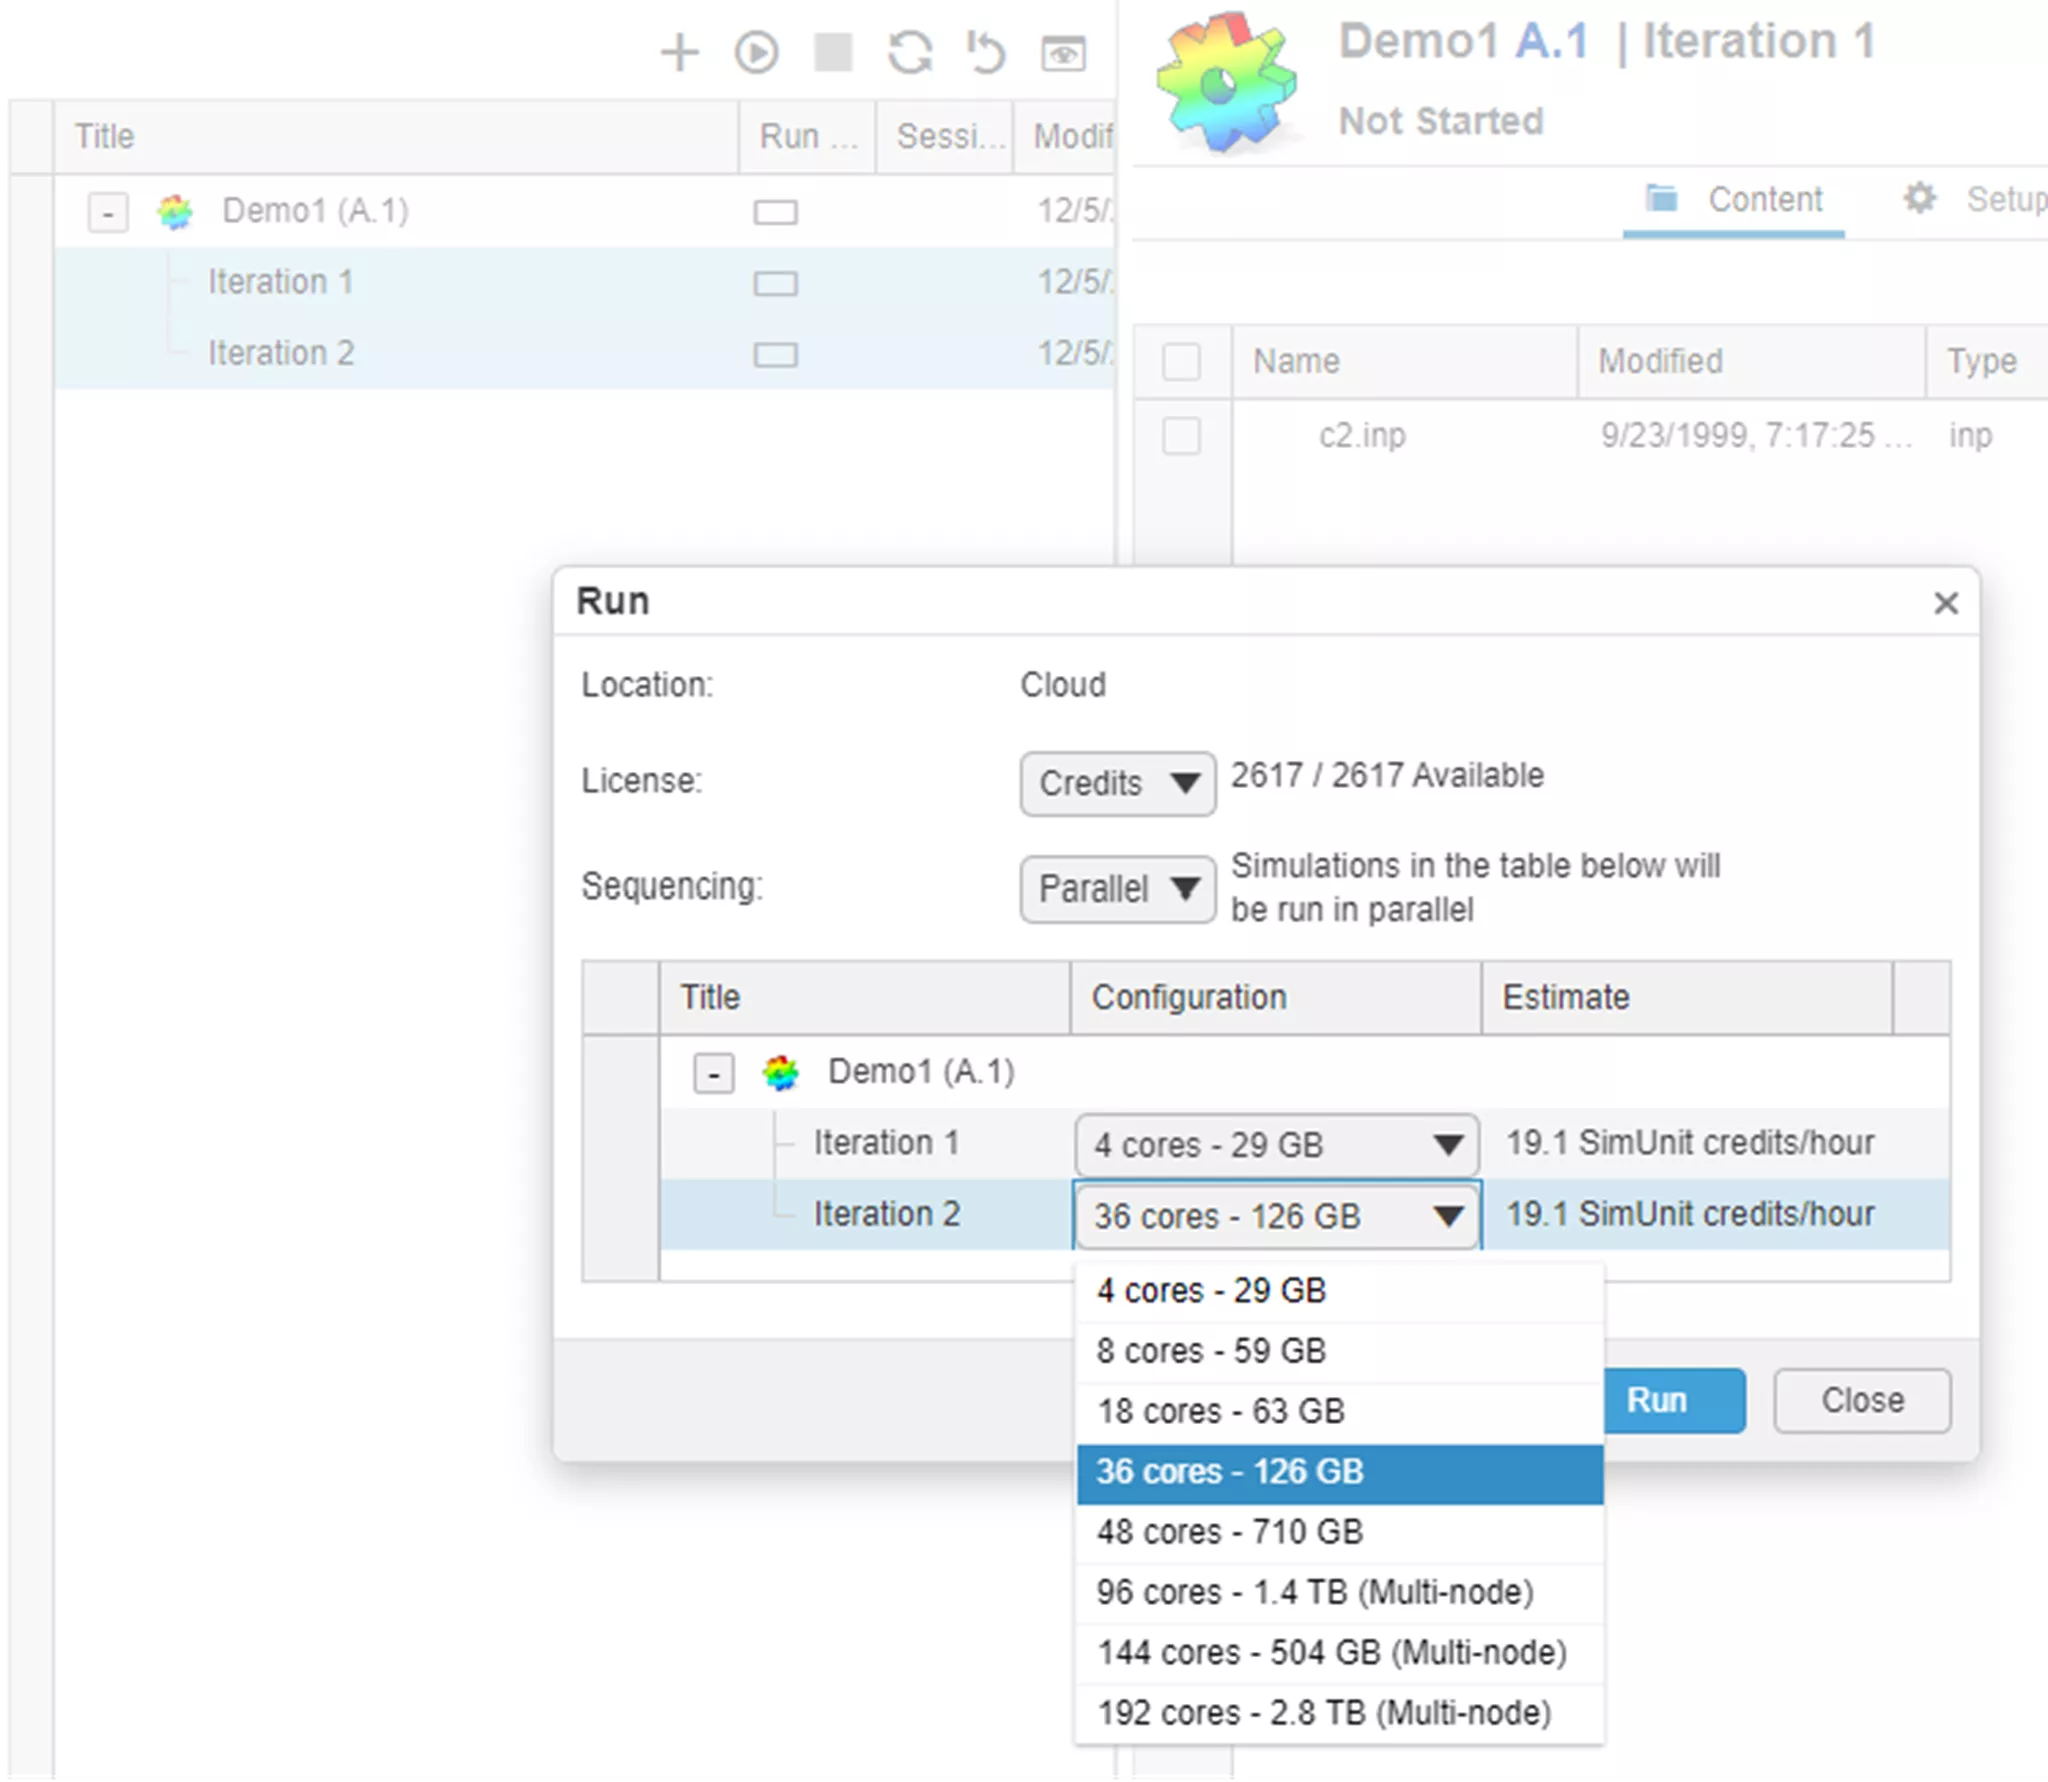Collapse Demo1 (A.1) in the simulation tree
The width and height of the screenshot is (2048, 1782).
[108, 213]
